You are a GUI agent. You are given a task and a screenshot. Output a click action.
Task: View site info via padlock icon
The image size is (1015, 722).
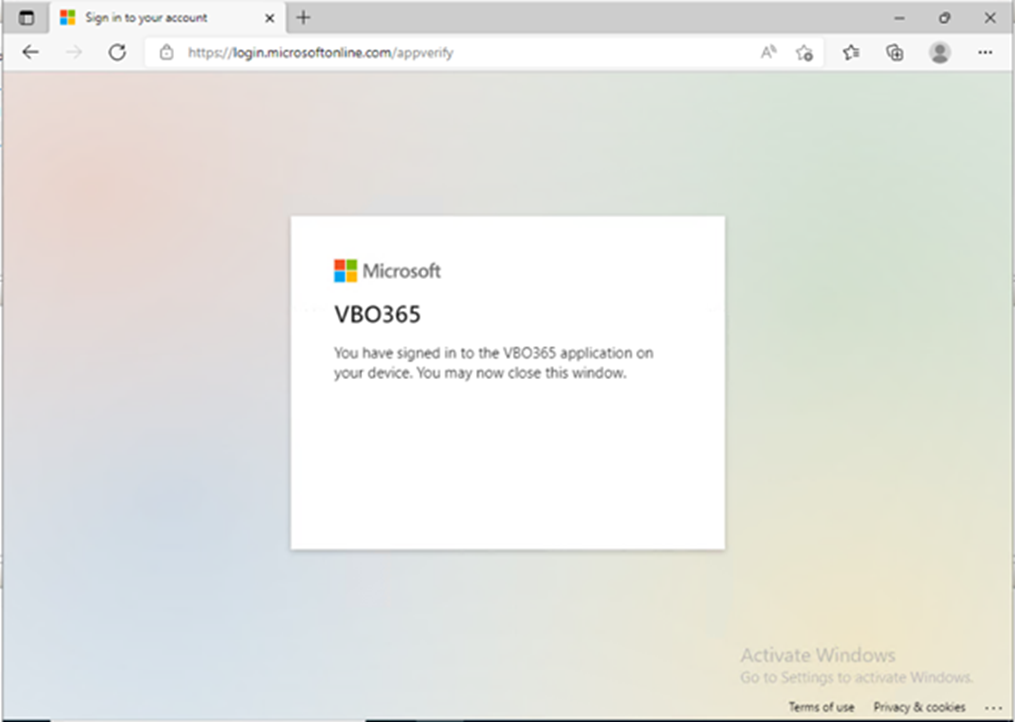click(x=166, y=52)
